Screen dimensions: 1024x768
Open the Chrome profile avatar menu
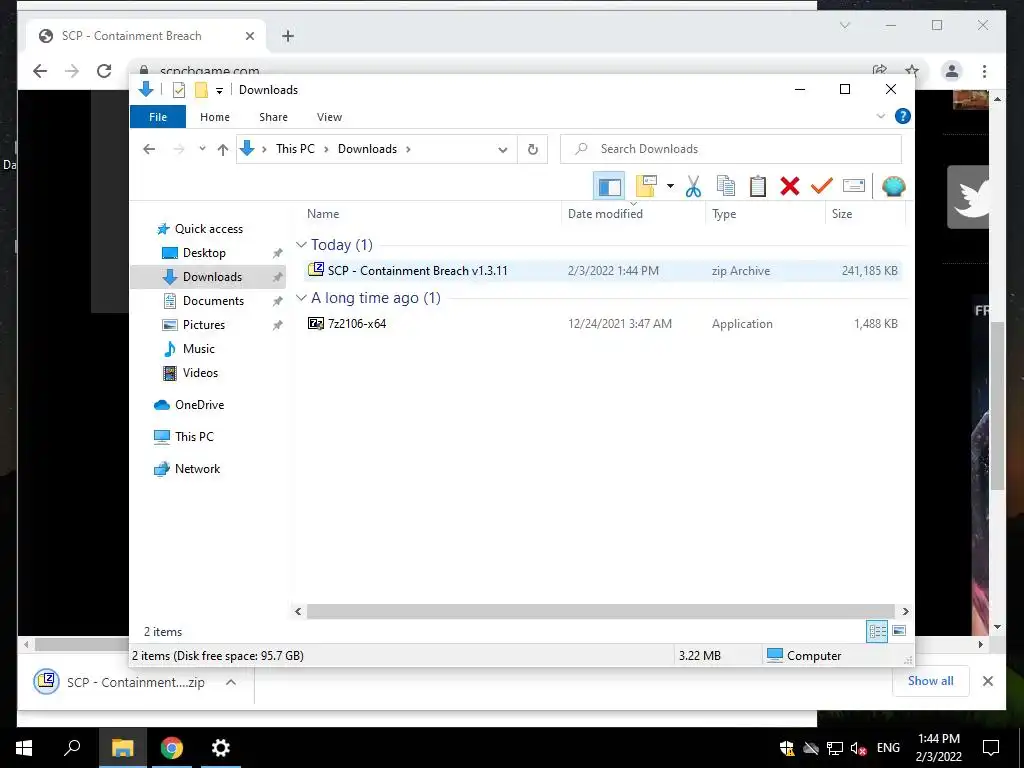(952, 71)
